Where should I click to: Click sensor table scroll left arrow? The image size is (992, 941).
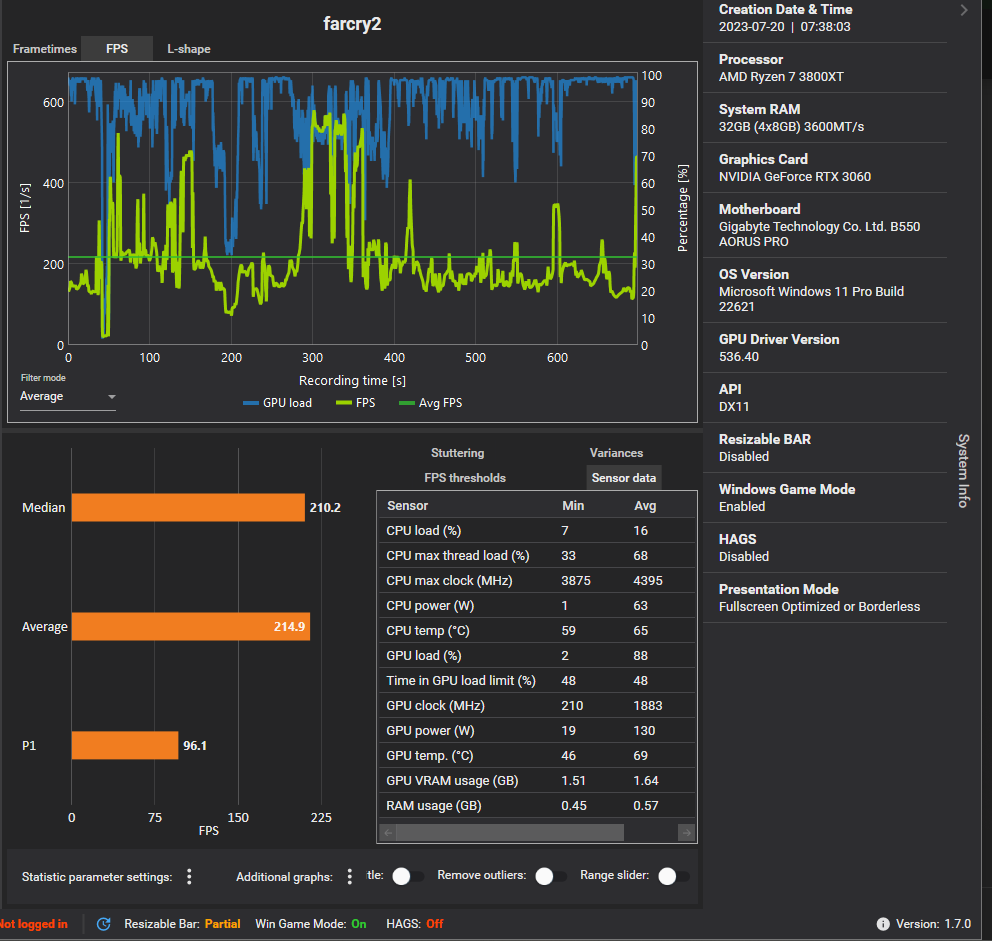tap(388, 833)
